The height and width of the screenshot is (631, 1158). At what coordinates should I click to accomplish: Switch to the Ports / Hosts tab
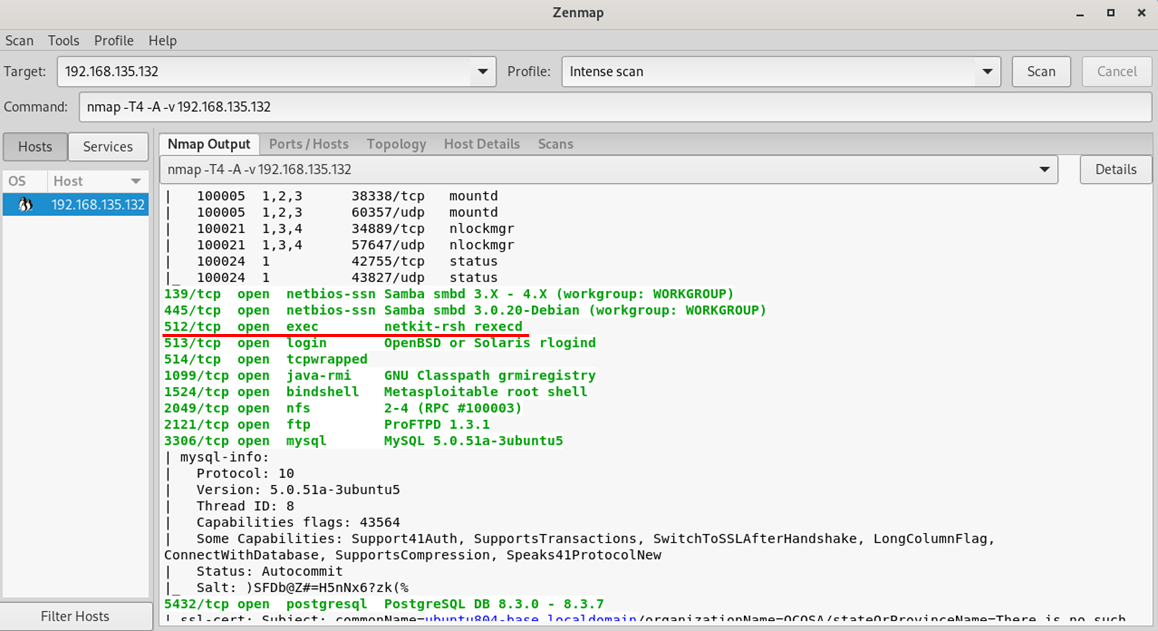[x=309, y=144]
